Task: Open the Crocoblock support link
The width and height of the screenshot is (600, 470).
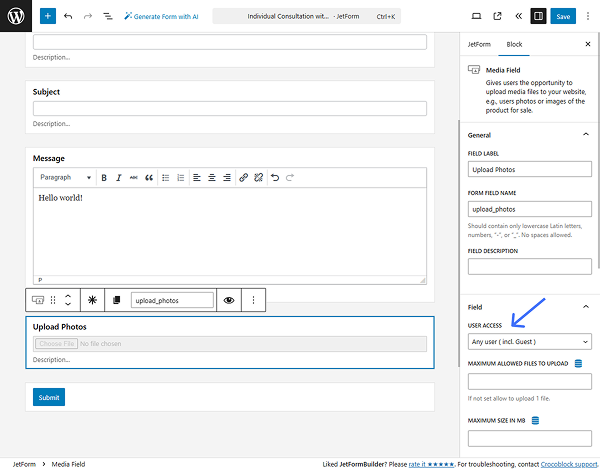Action: (x=569, y=464)
